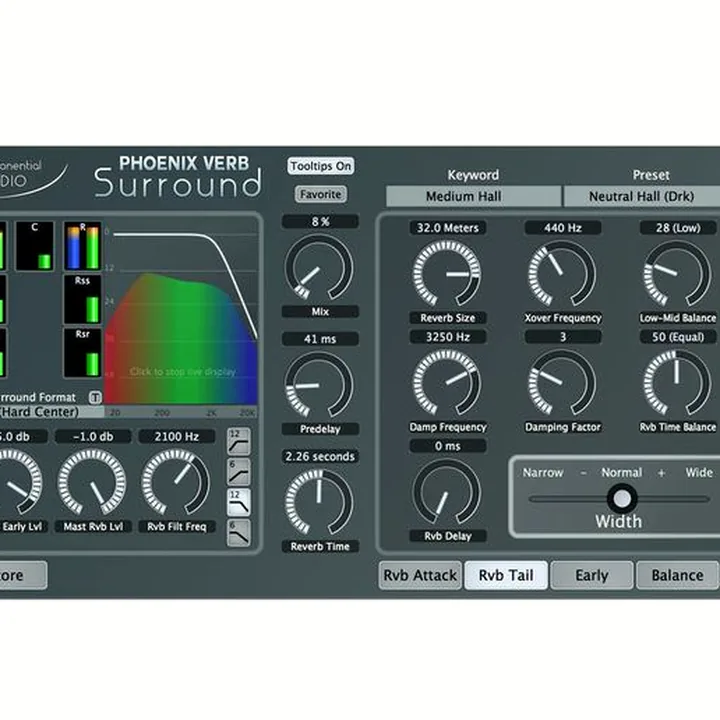Image resolution: width=720 pixels, height=720 pixels.
Task: Click the Rsr channel level meter
Action: tap(83, 353)
